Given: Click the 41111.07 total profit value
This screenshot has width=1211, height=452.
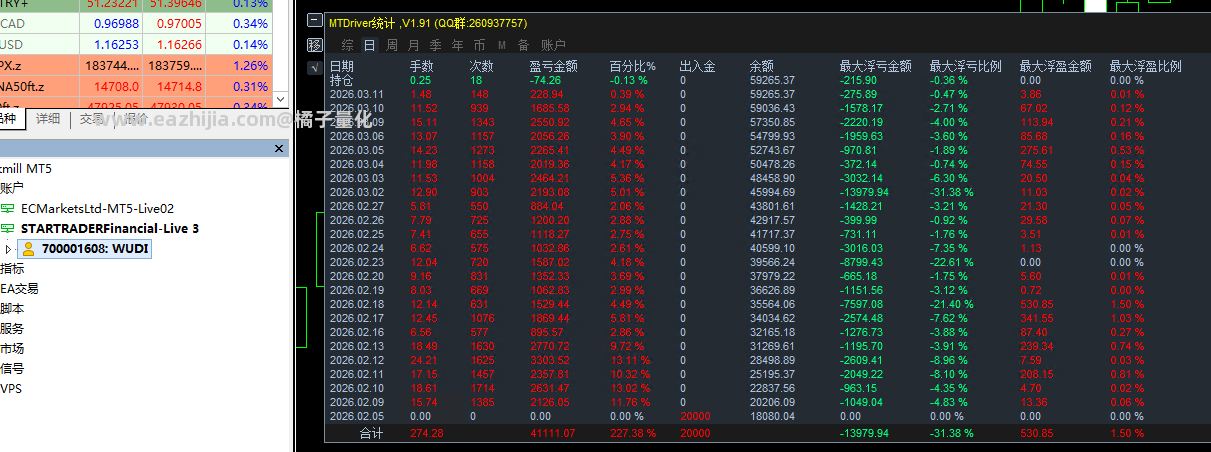Looking at the screenshot, I should [554, 433].
